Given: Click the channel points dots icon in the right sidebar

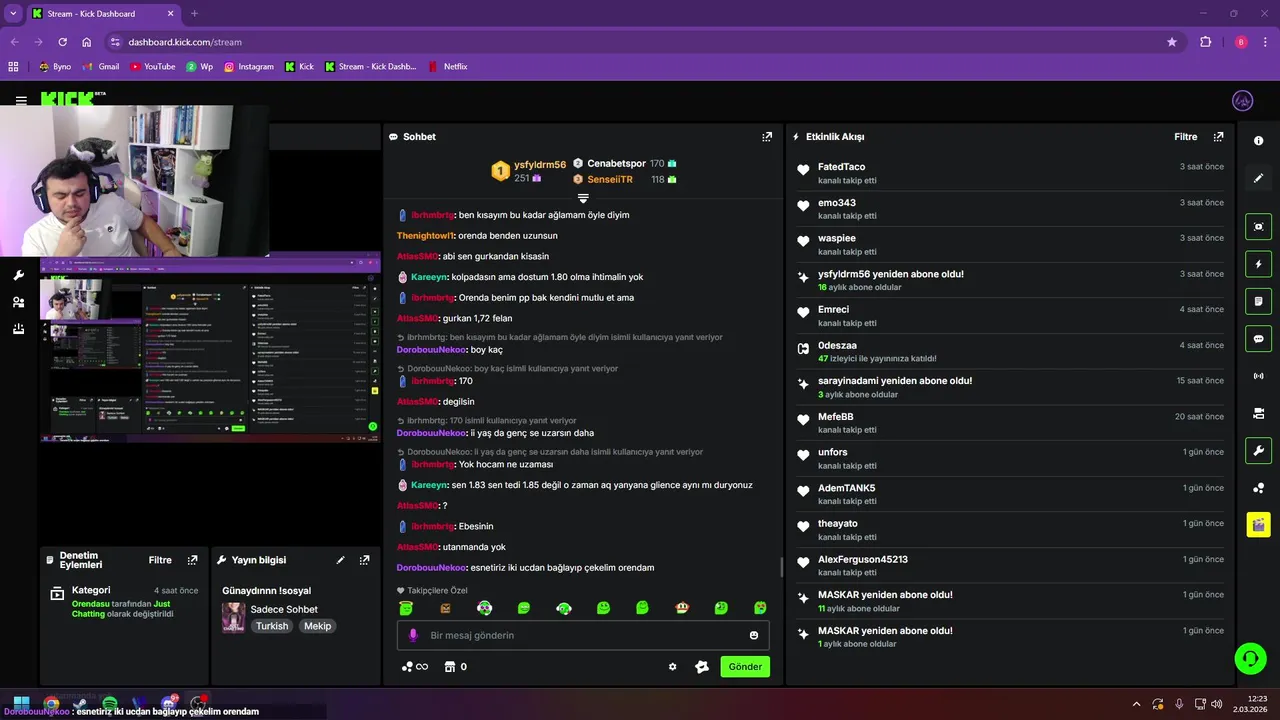Looking at the screenshot, I should pos(1258,488).
